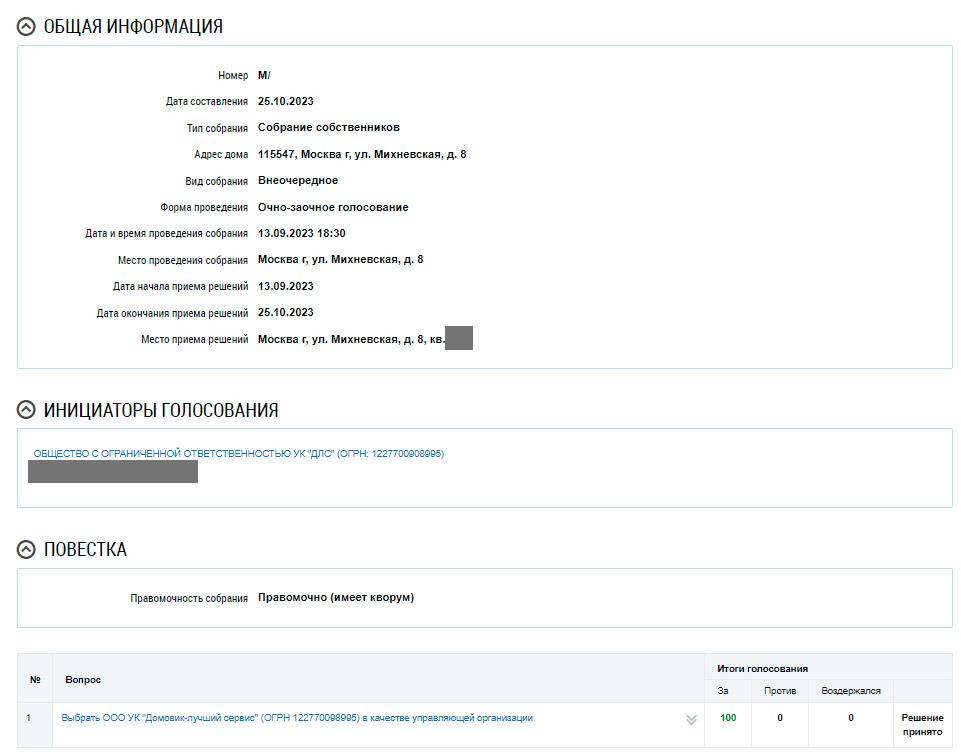Viewport: 961px width, 754px height.
Task: Collapse the ИНИЦИАТОРЫ ГОЛОСОВАНИЯ chevron icon
Action: 27,410
